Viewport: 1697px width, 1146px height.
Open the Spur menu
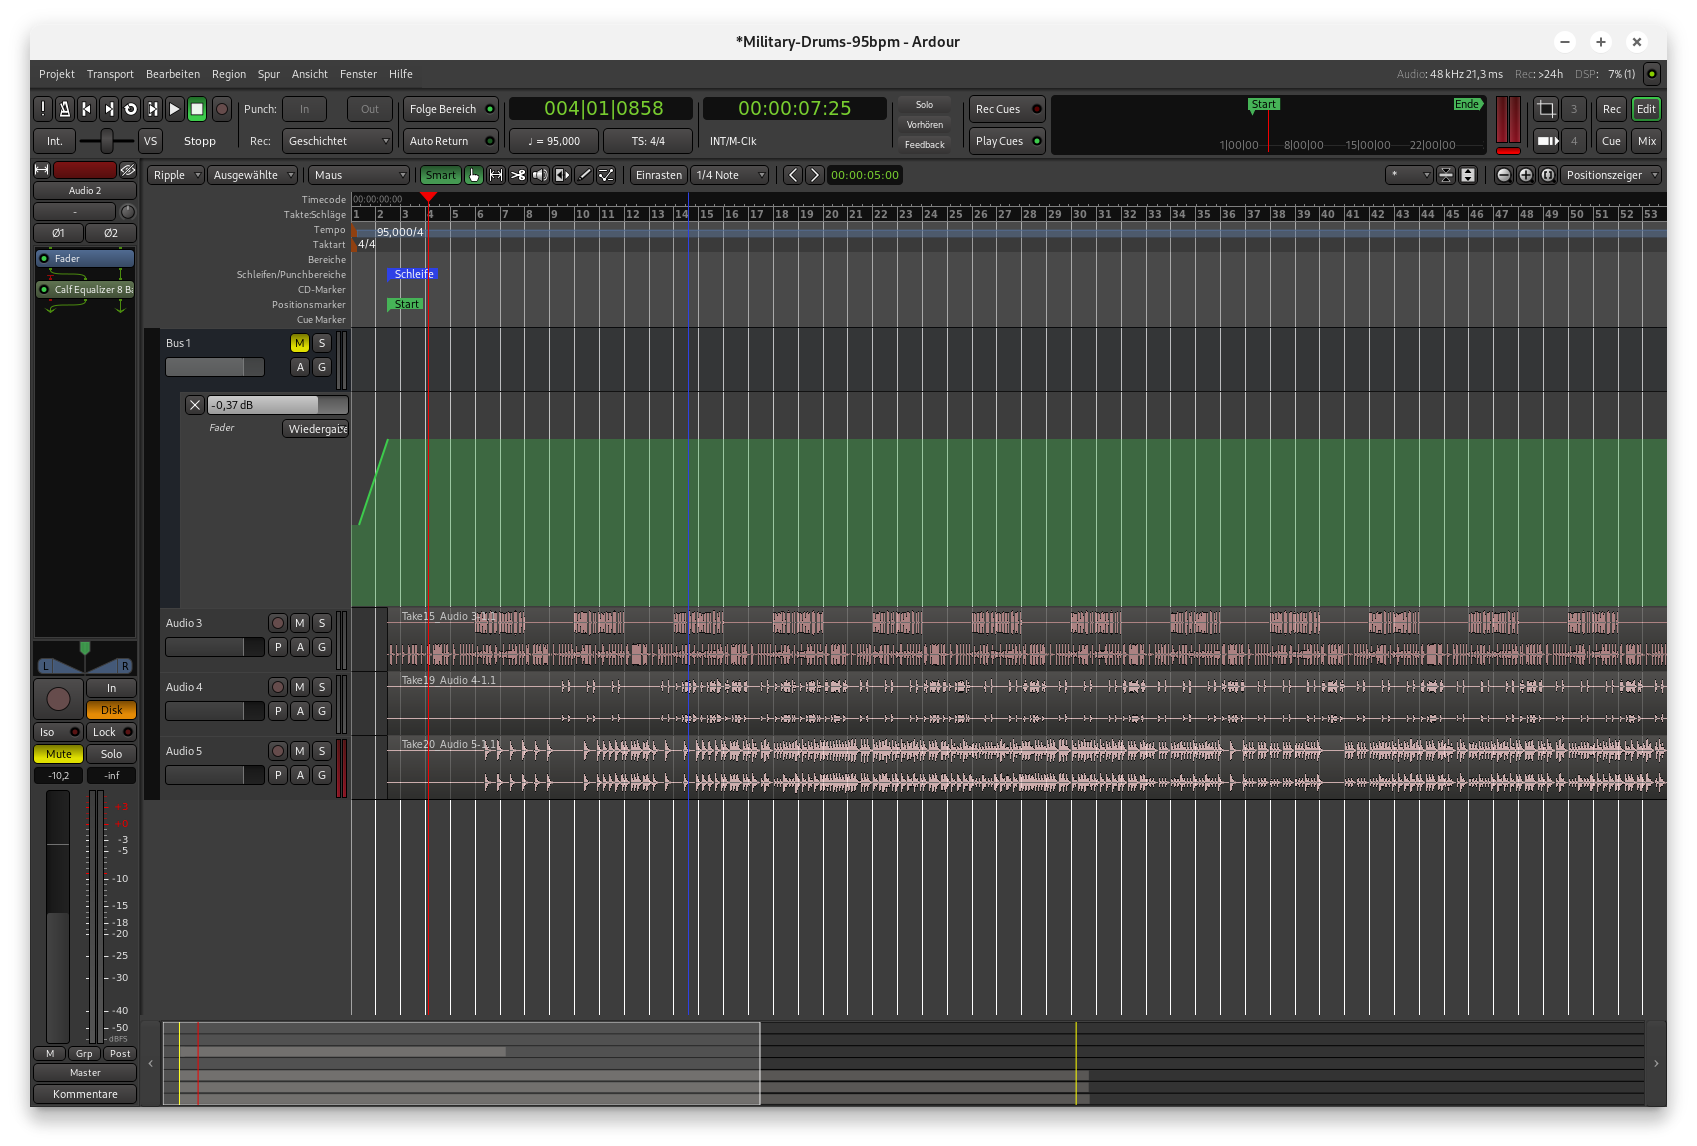tap(269, 74)
